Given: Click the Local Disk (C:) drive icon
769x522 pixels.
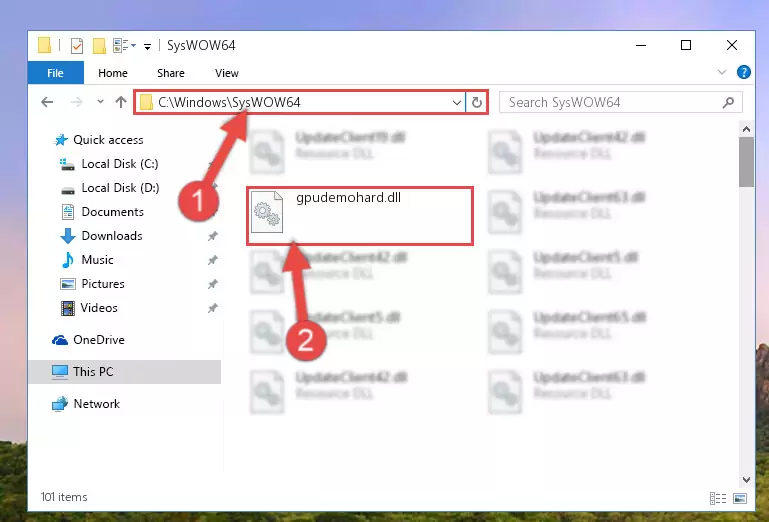Looking at the screenshot, I should 67,164.
